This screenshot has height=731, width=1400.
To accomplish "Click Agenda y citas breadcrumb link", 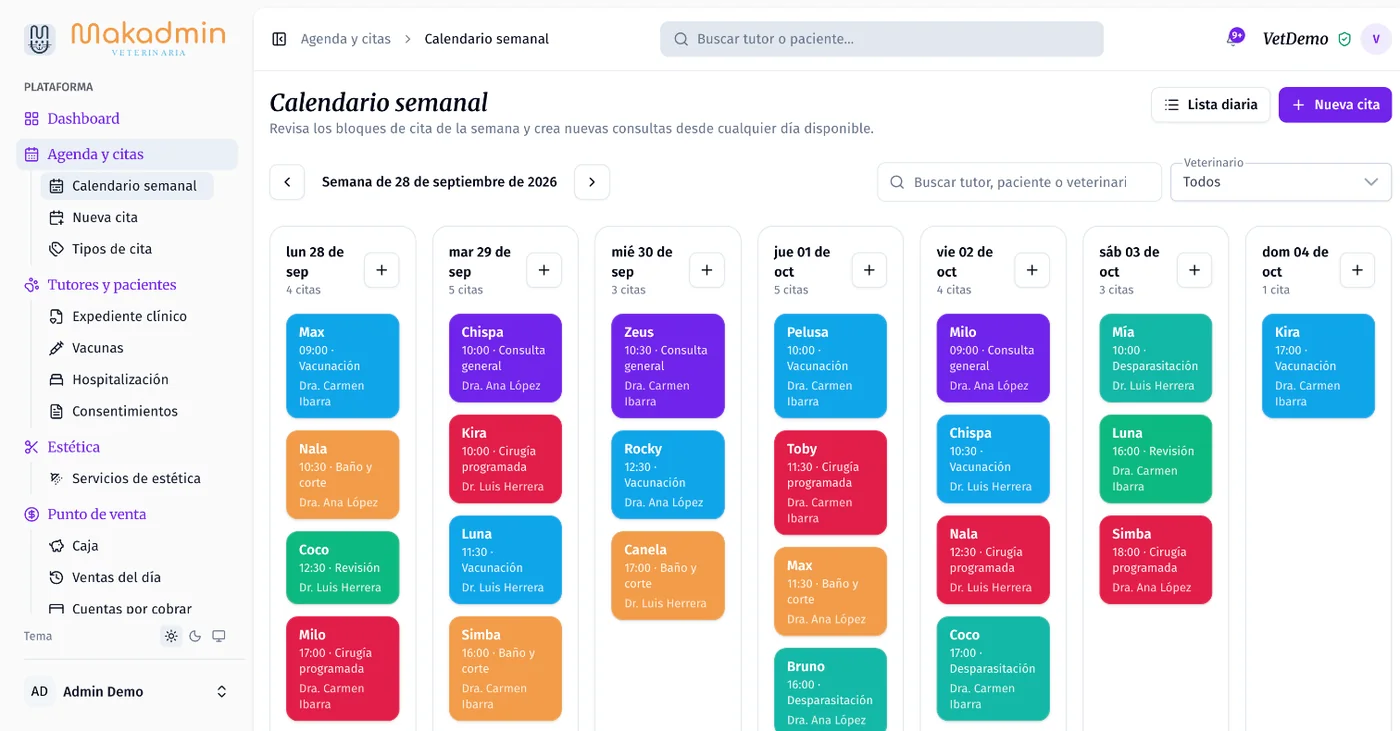I will (346, 39).
